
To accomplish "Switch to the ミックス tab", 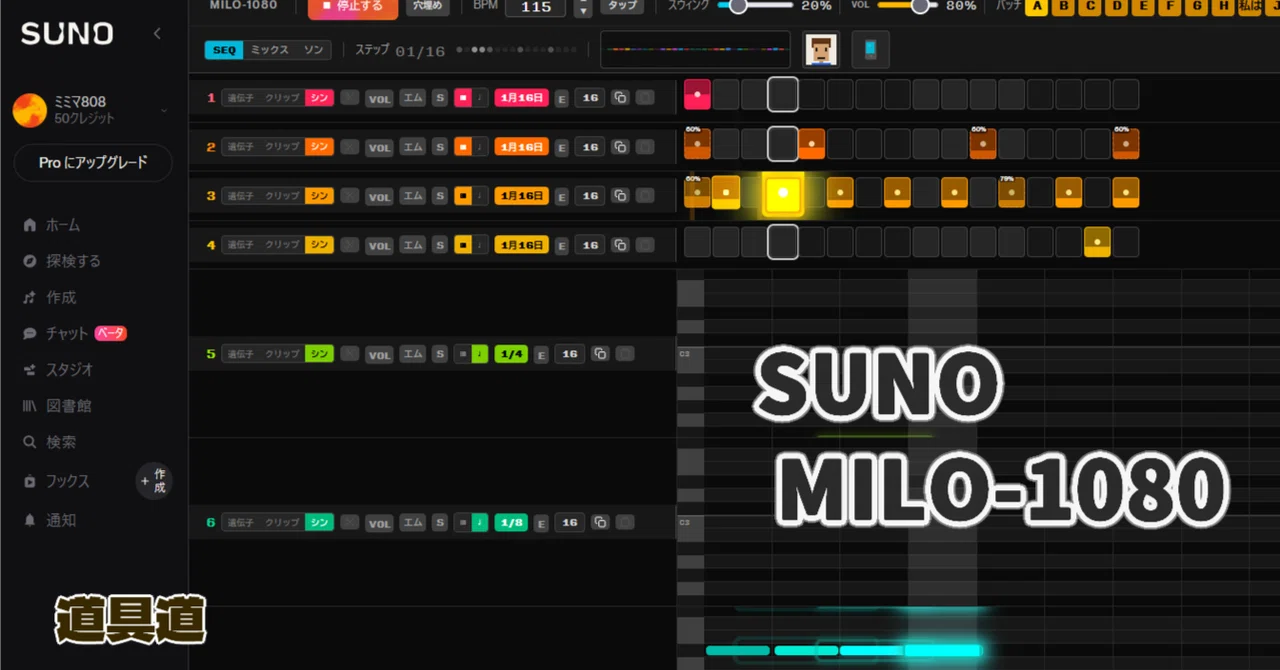I will (269, 50).
